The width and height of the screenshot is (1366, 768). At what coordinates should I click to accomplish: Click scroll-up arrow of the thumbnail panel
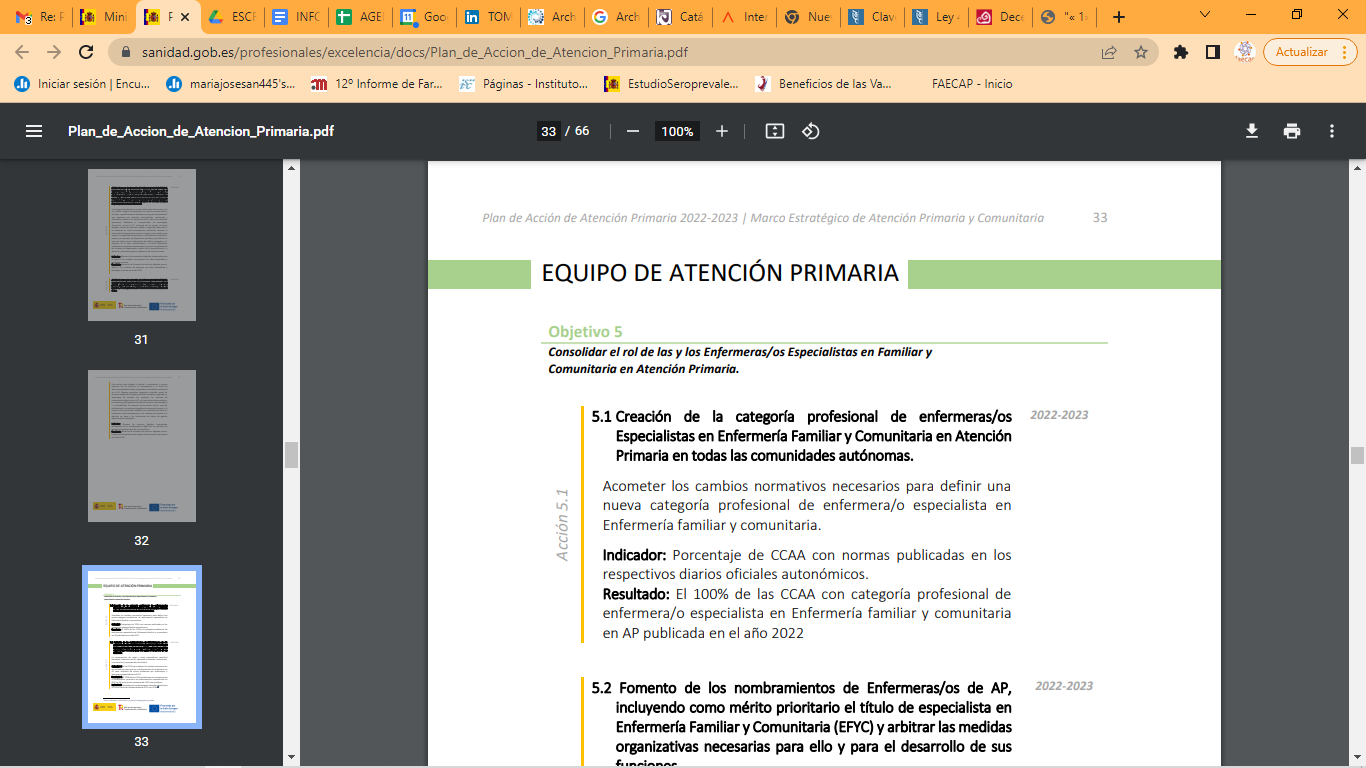click(291, 168)
